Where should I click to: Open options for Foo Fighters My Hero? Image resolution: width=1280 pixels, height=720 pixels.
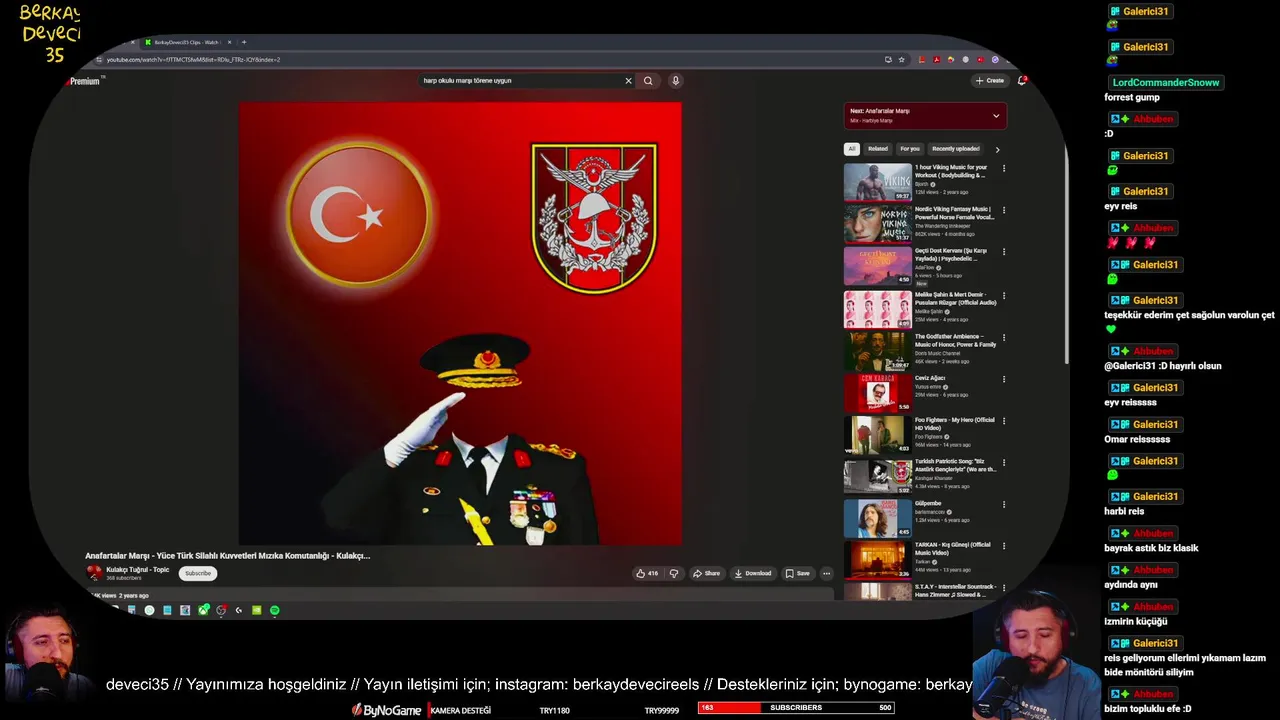pos(1004,421)
